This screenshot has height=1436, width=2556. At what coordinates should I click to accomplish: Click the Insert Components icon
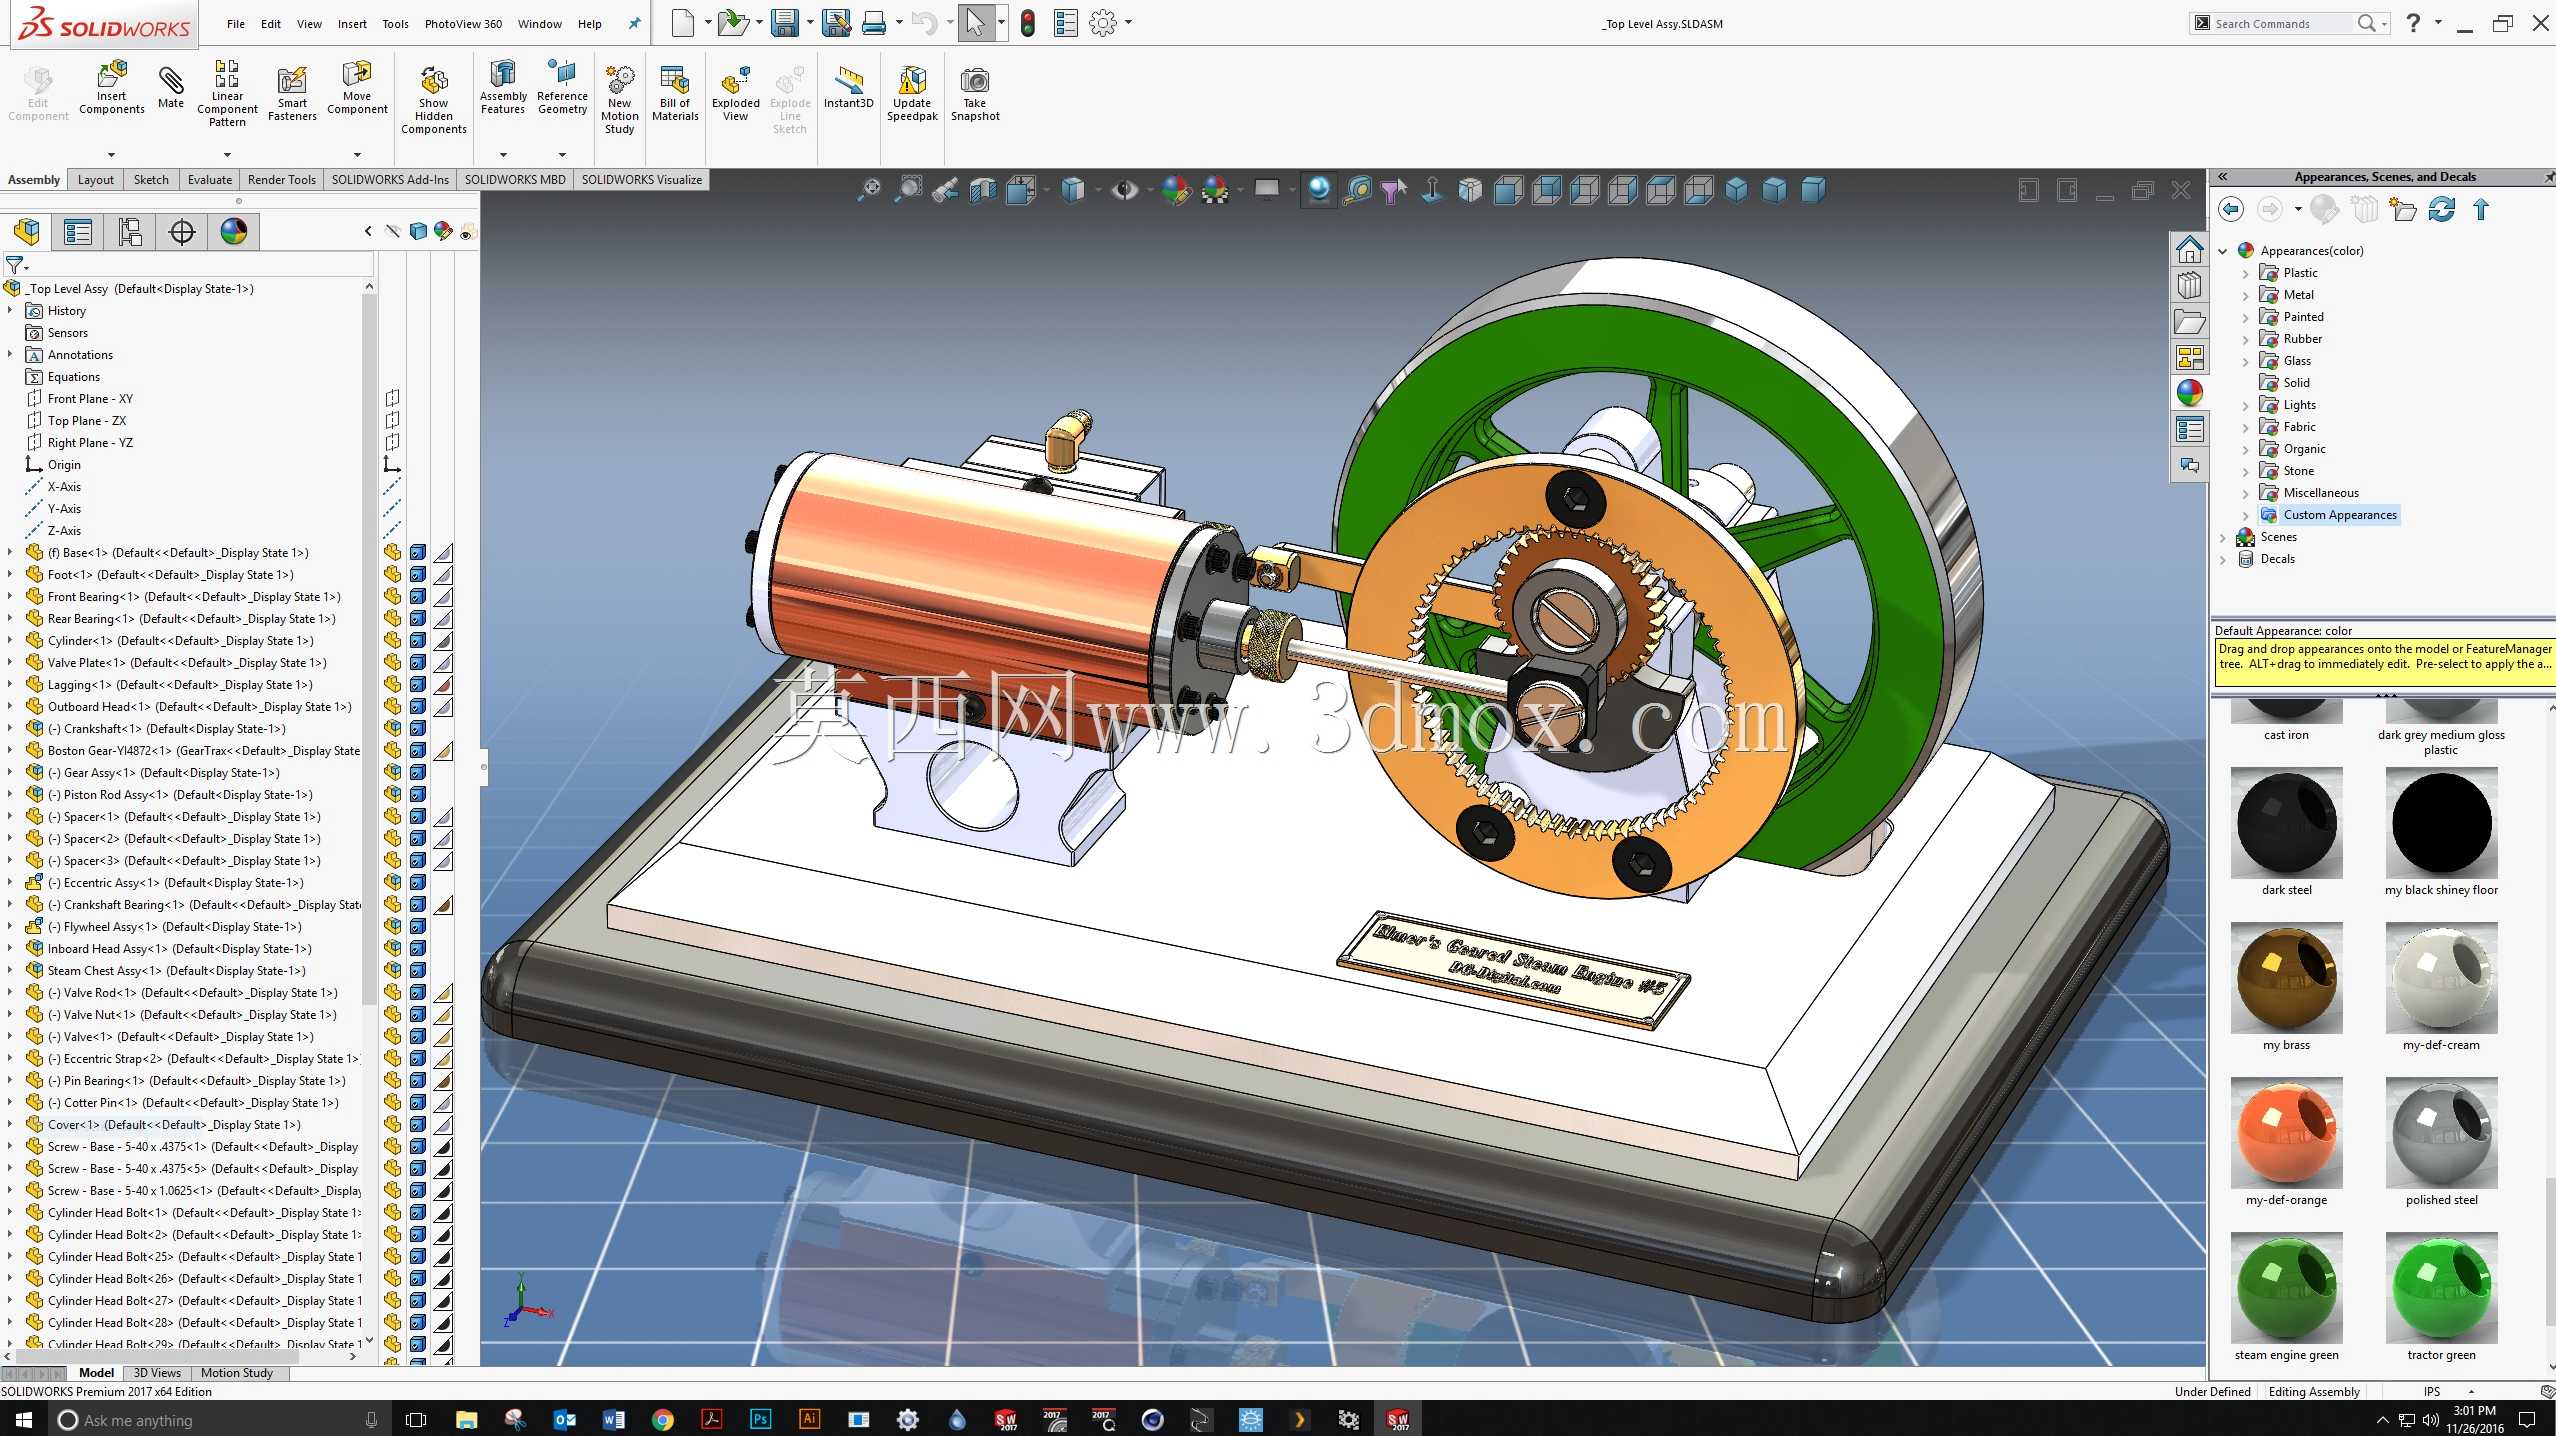click(112, 88)
